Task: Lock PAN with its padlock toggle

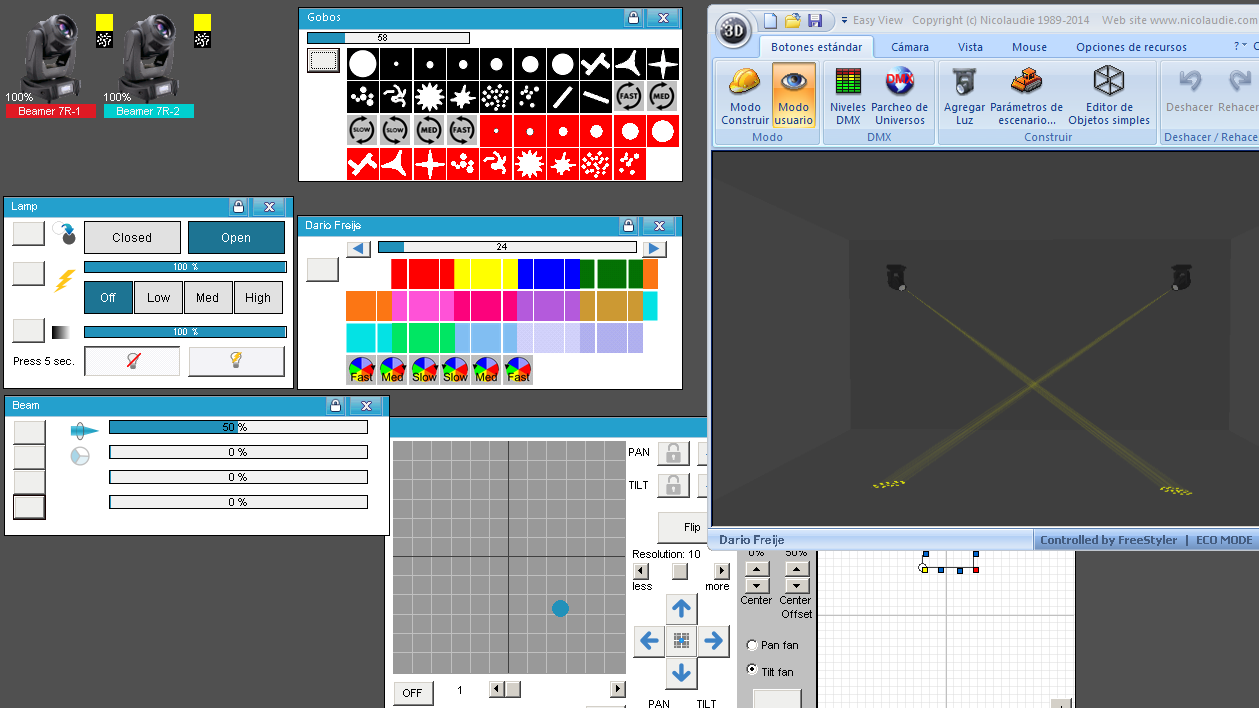Action: 672,452
